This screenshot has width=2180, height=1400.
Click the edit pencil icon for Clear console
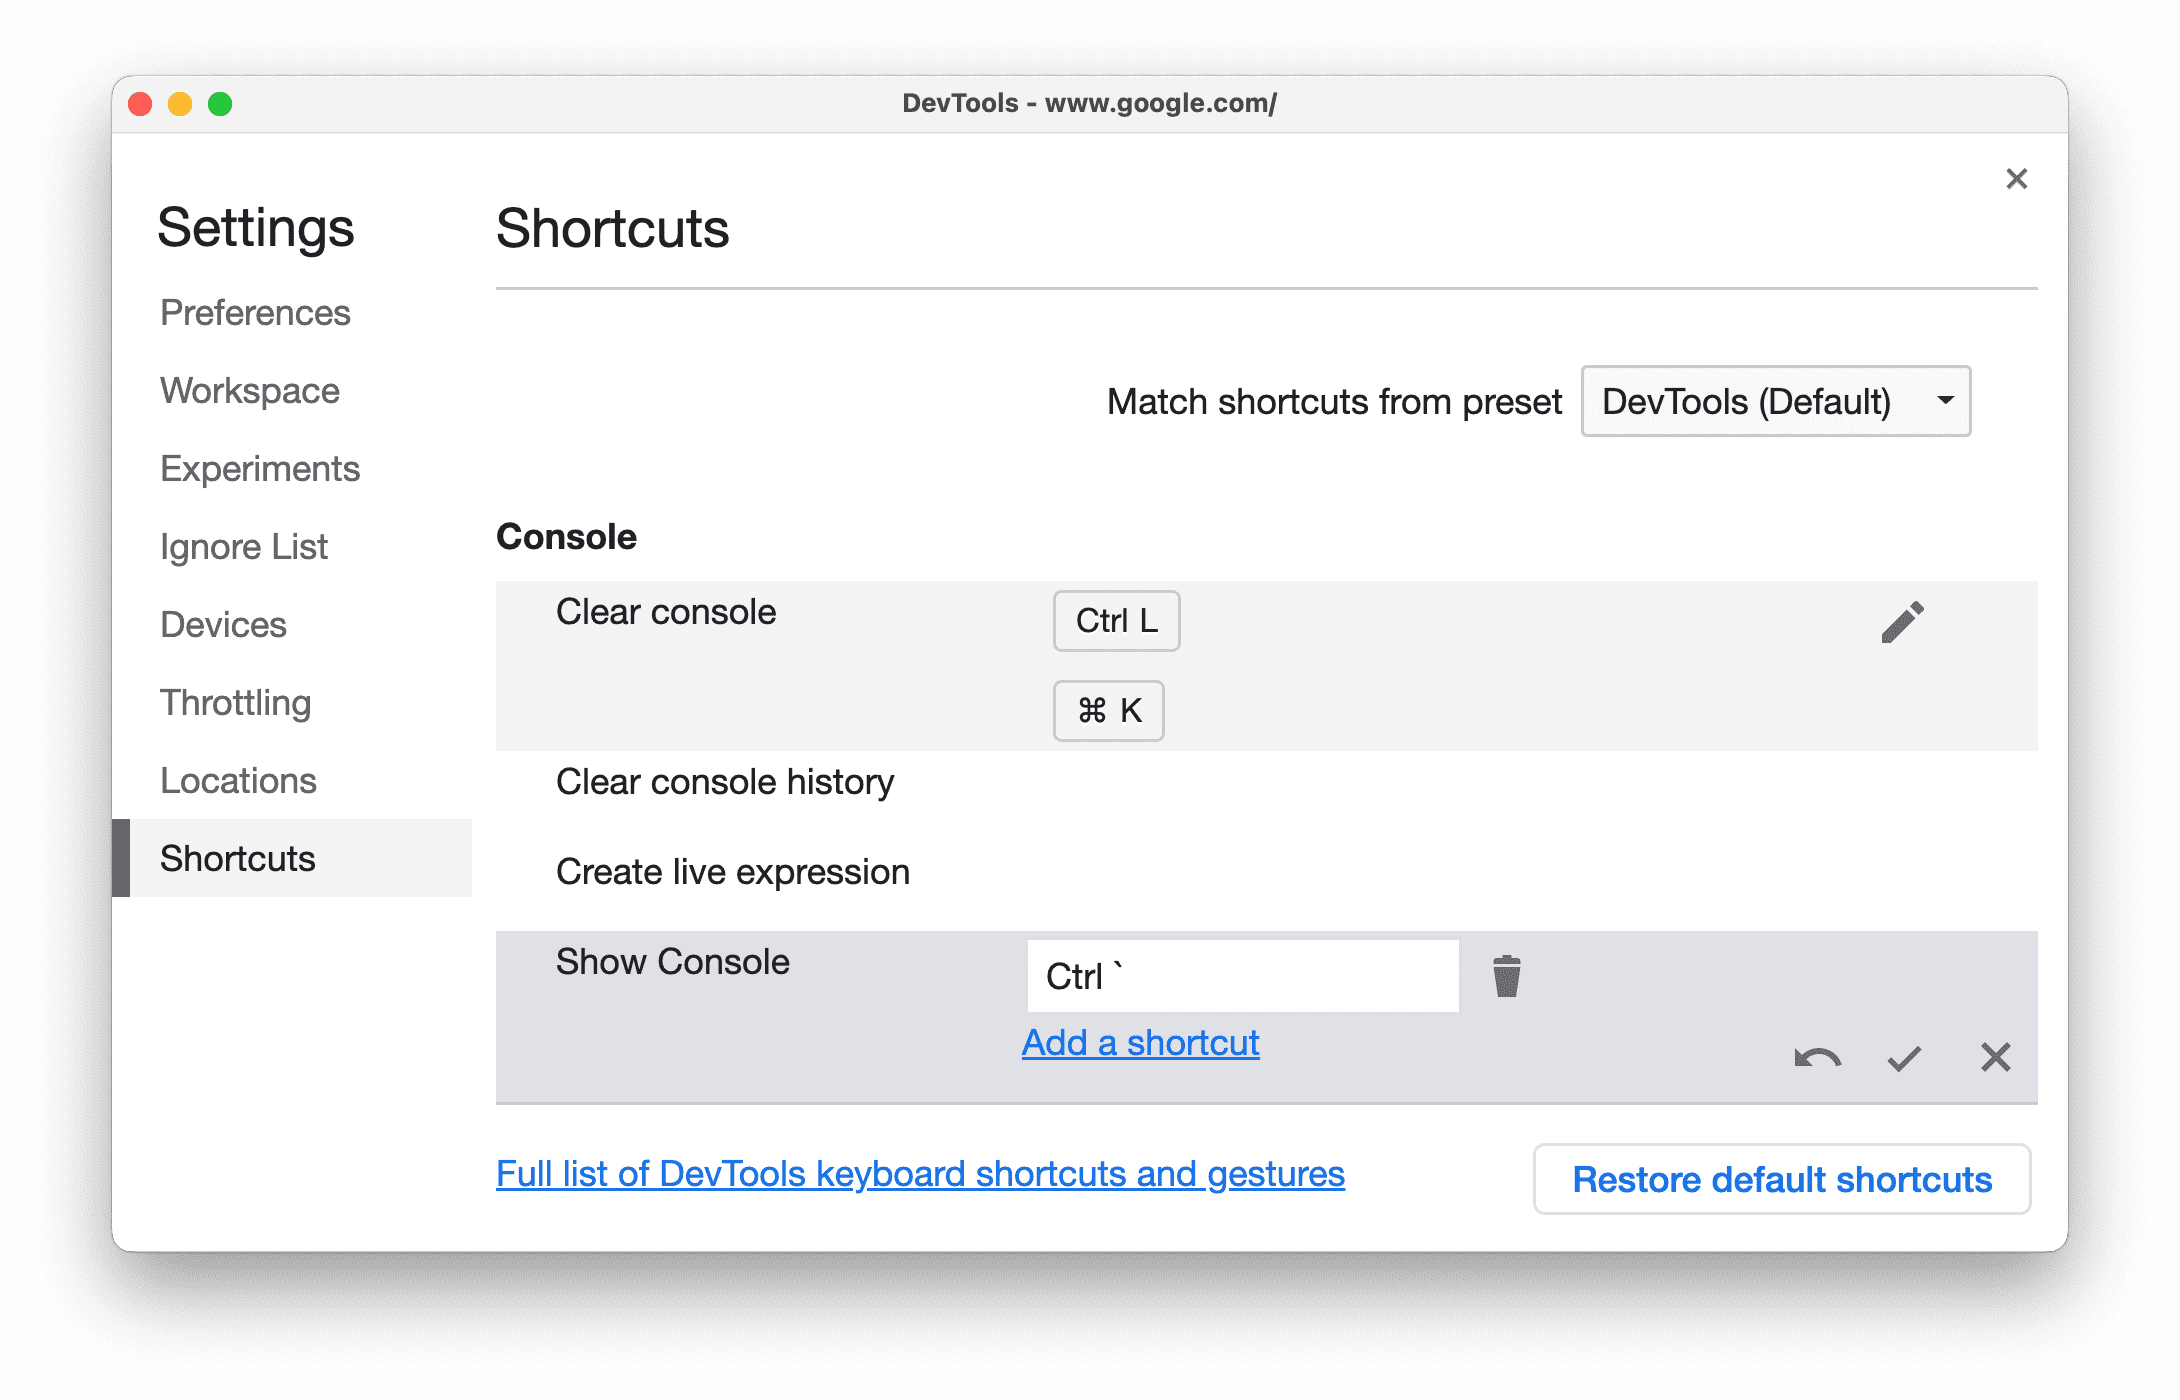point(1900,621)
